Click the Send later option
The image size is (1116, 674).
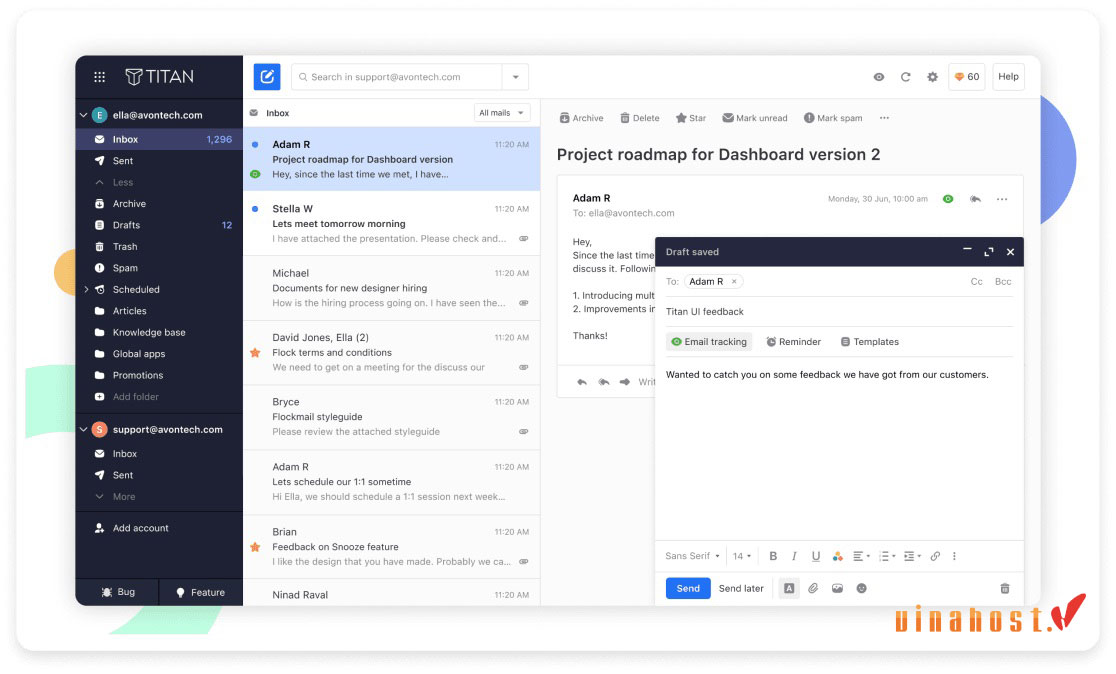(x=741, y=589)
